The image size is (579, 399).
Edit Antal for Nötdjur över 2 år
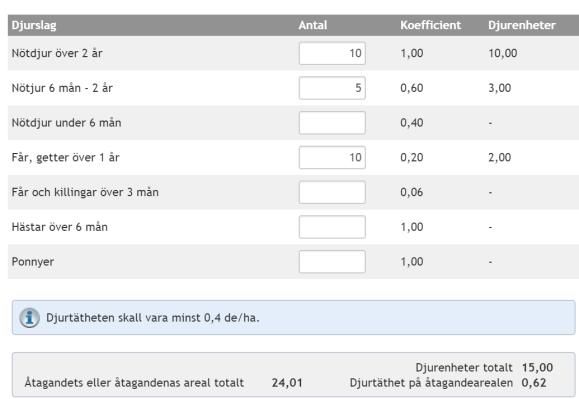tap(332, 53)
